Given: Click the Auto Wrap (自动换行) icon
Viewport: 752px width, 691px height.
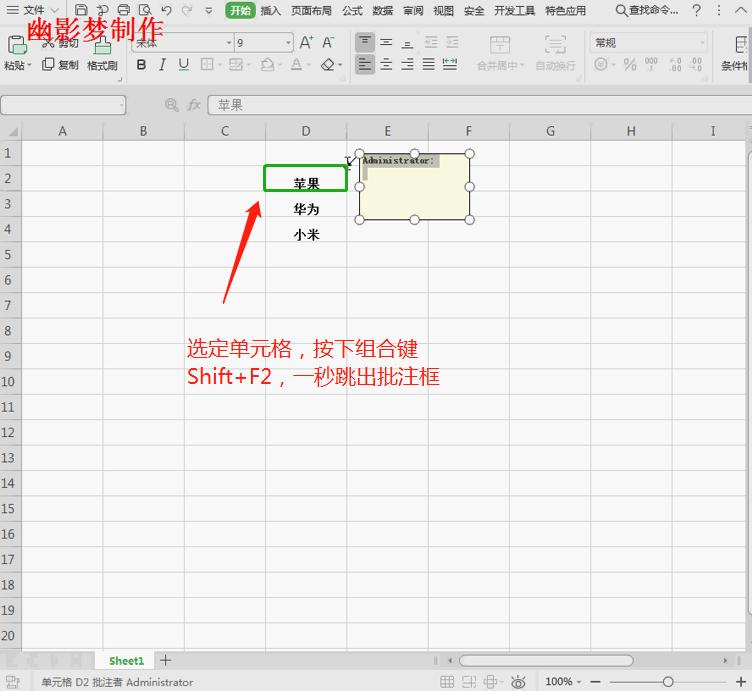Looking at the screenshot, I should tap(555, 45).
